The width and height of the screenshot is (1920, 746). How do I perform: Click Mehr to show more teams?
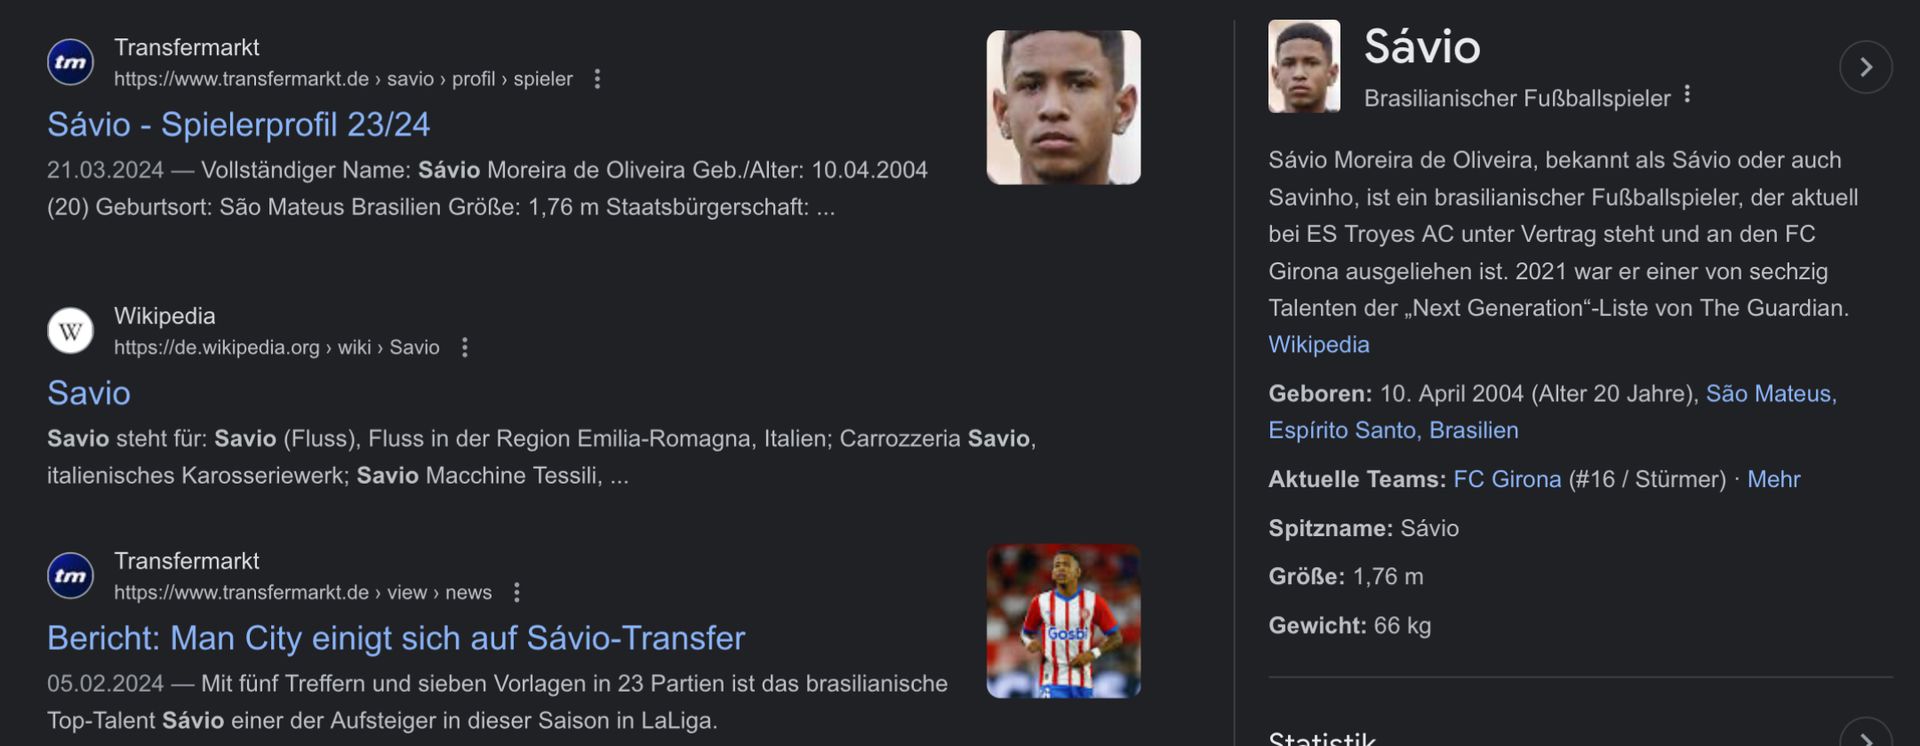(x=1773, y=480)
